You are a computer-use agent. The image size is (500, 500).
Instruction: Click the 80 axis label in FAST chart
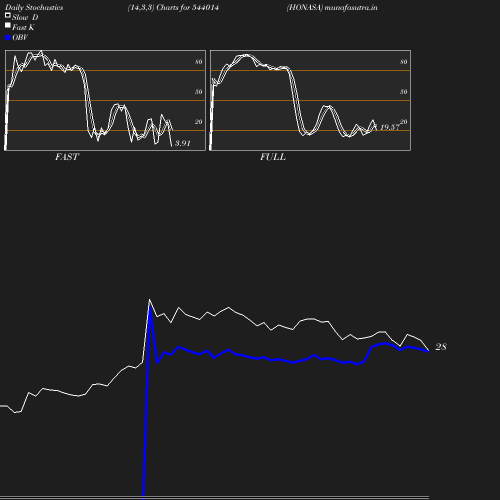click(199, 62)
